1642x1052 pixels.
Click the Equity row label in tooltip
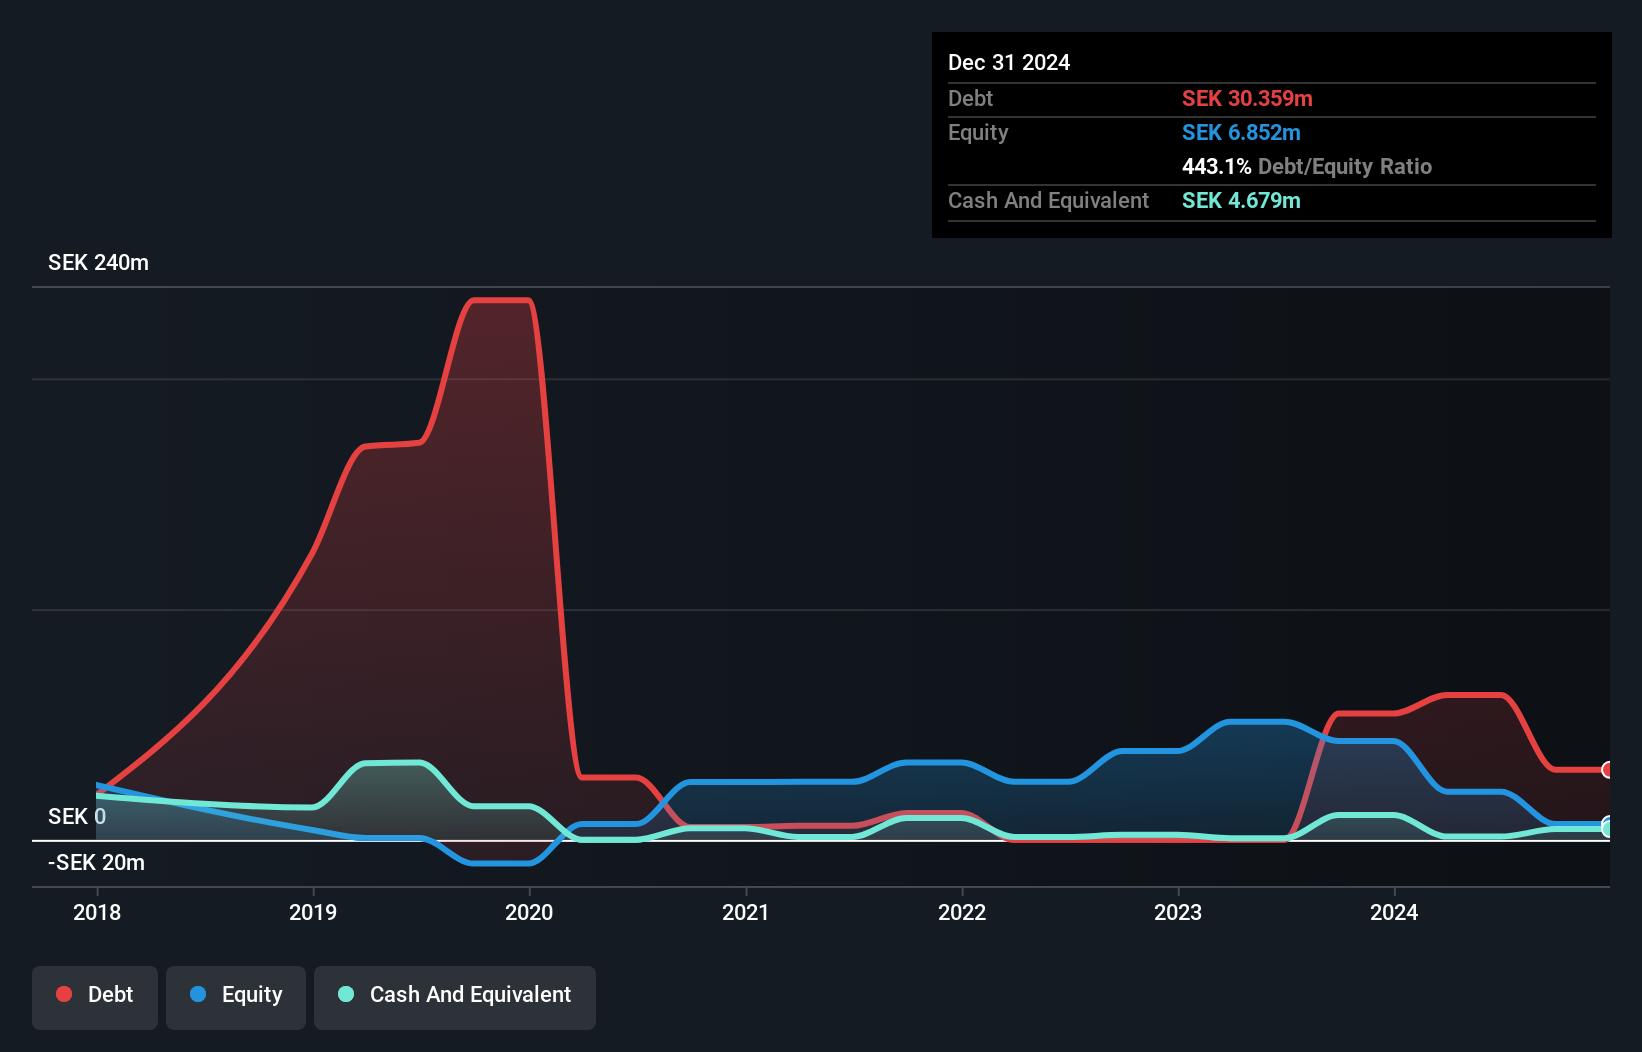pos(978,132)
